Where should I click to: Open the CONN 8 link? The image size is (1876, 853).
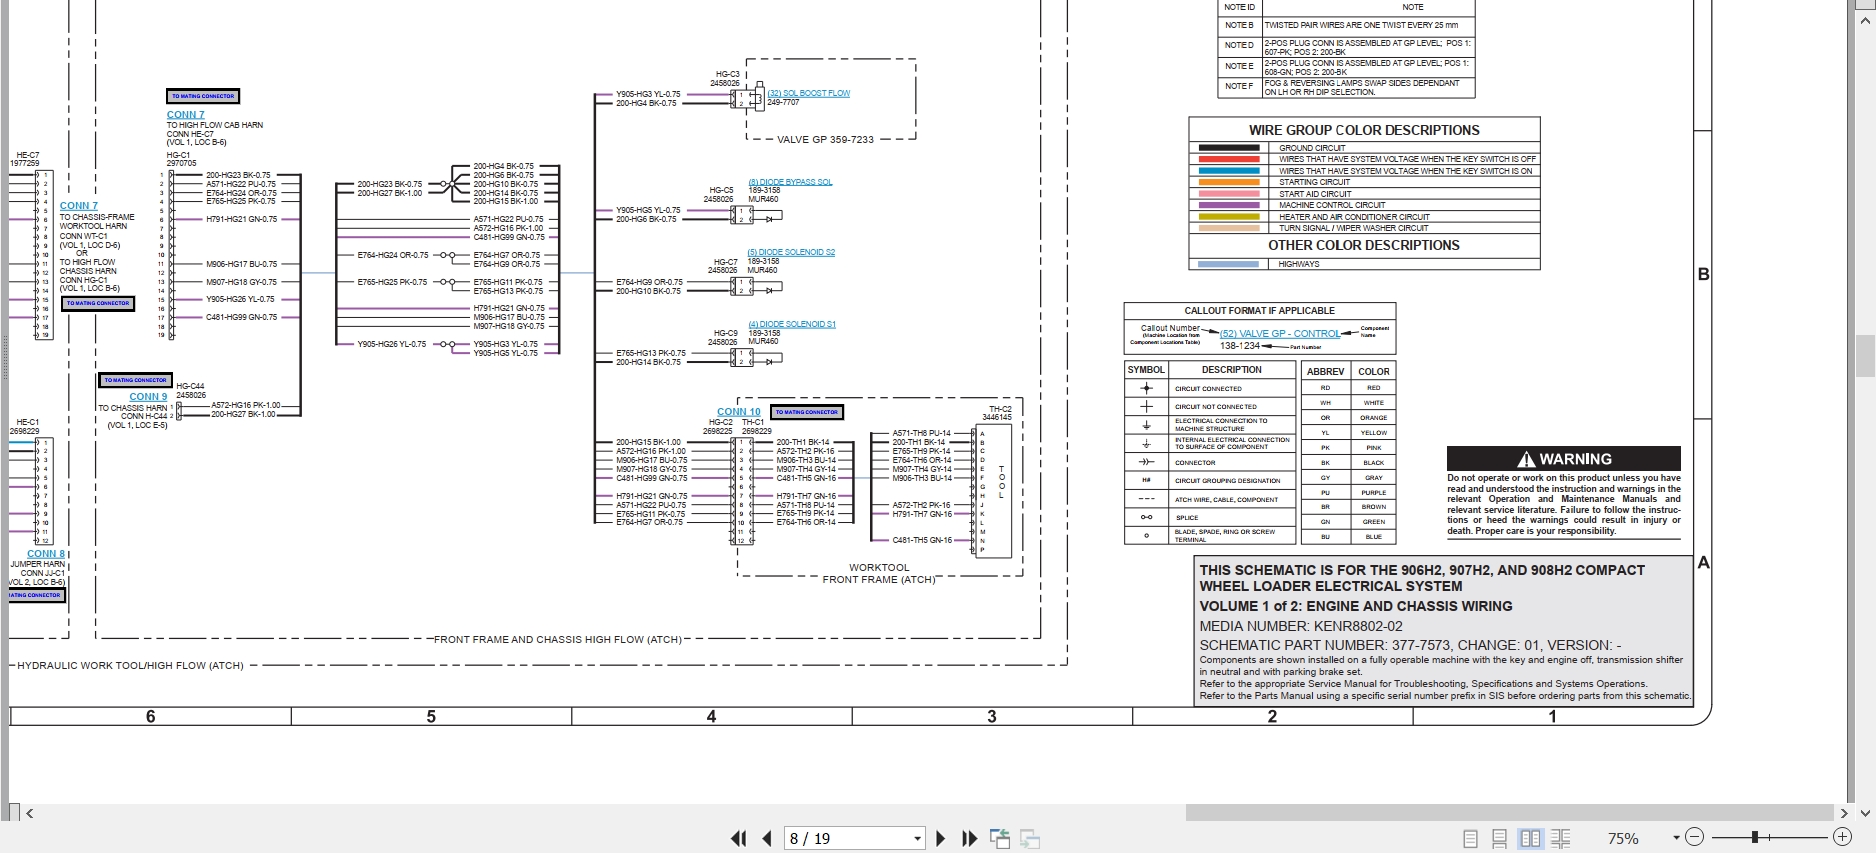click(x=46, y=554)
